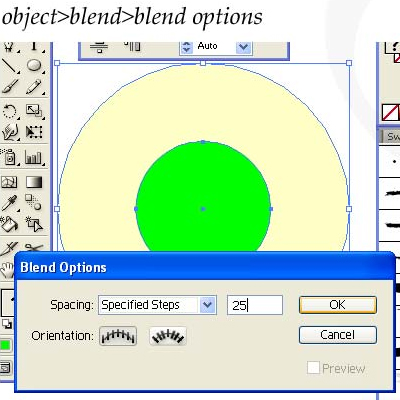Toggle the Preview checkbox
Viewport: 400px width, 400px height.
pyautogui.click(x=313, y=368)
